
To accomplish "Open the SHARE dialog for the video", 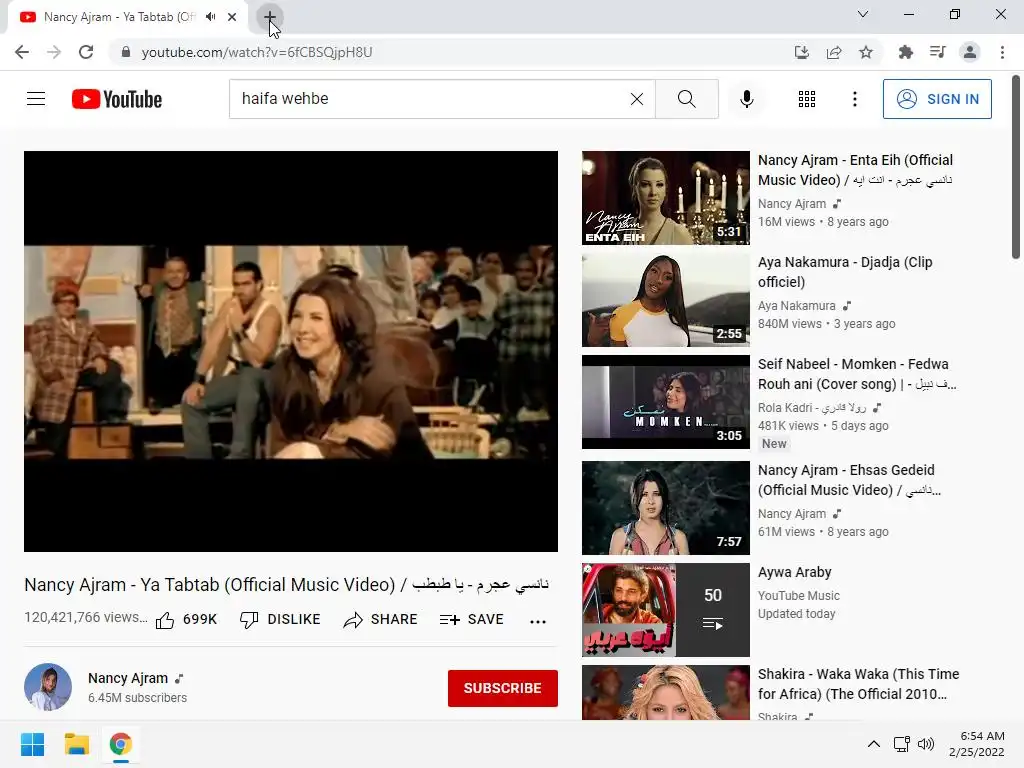I will [x=380, y=619].
